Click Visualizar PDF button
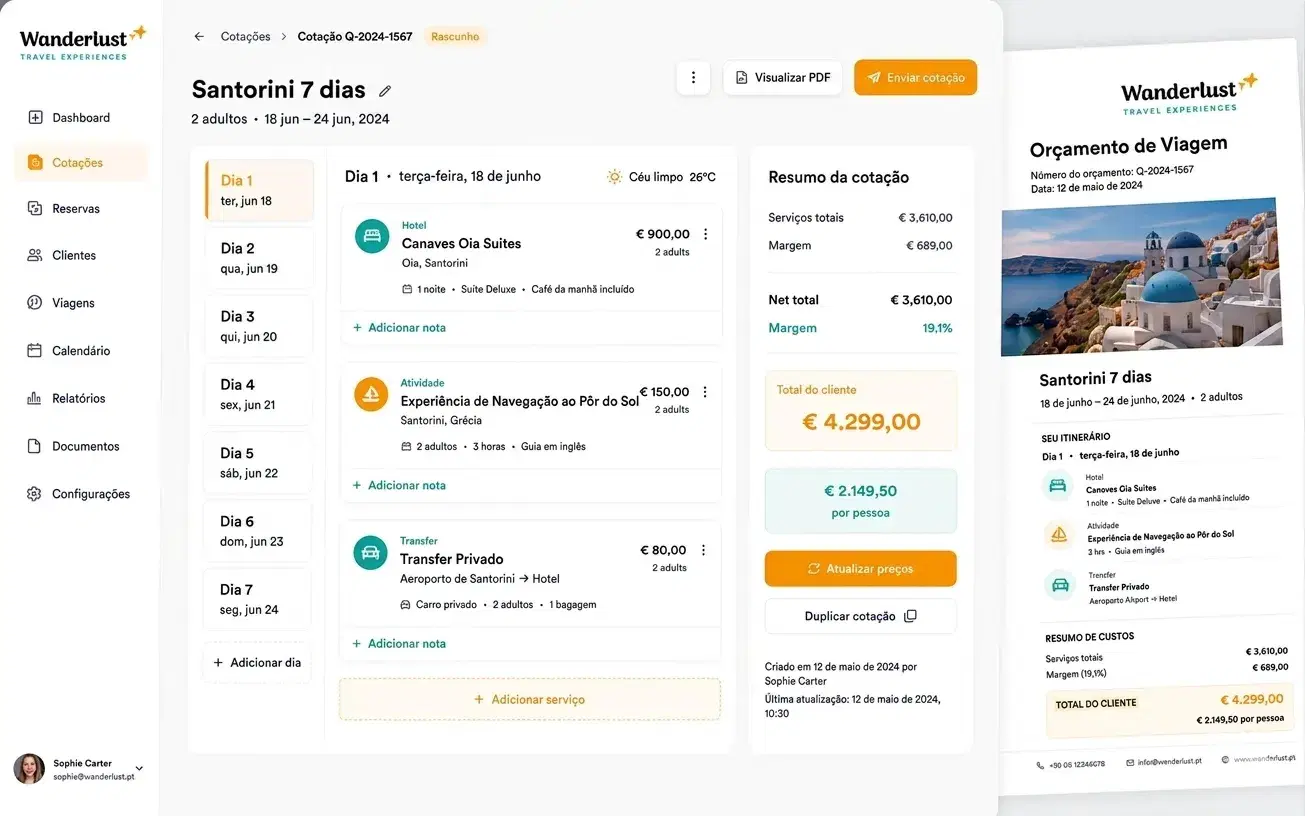The height and width of the screenshot is (816, 1305). (783, 78)
